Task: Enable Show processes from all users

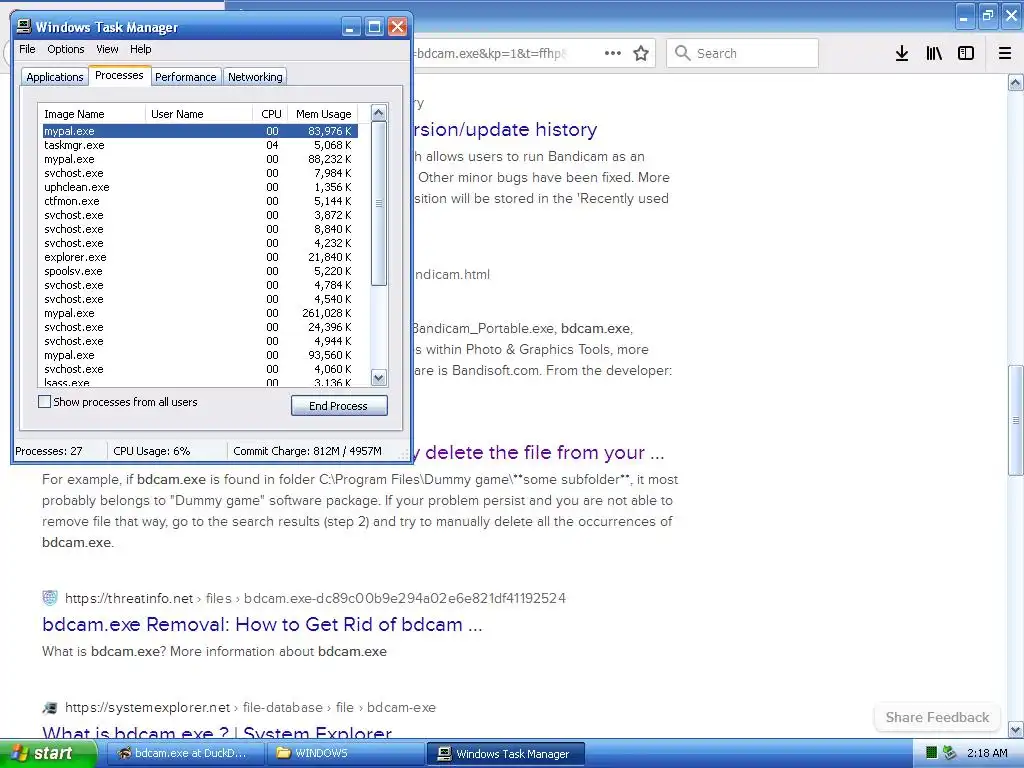Action: pyautogui.click(x=44, y=402)
